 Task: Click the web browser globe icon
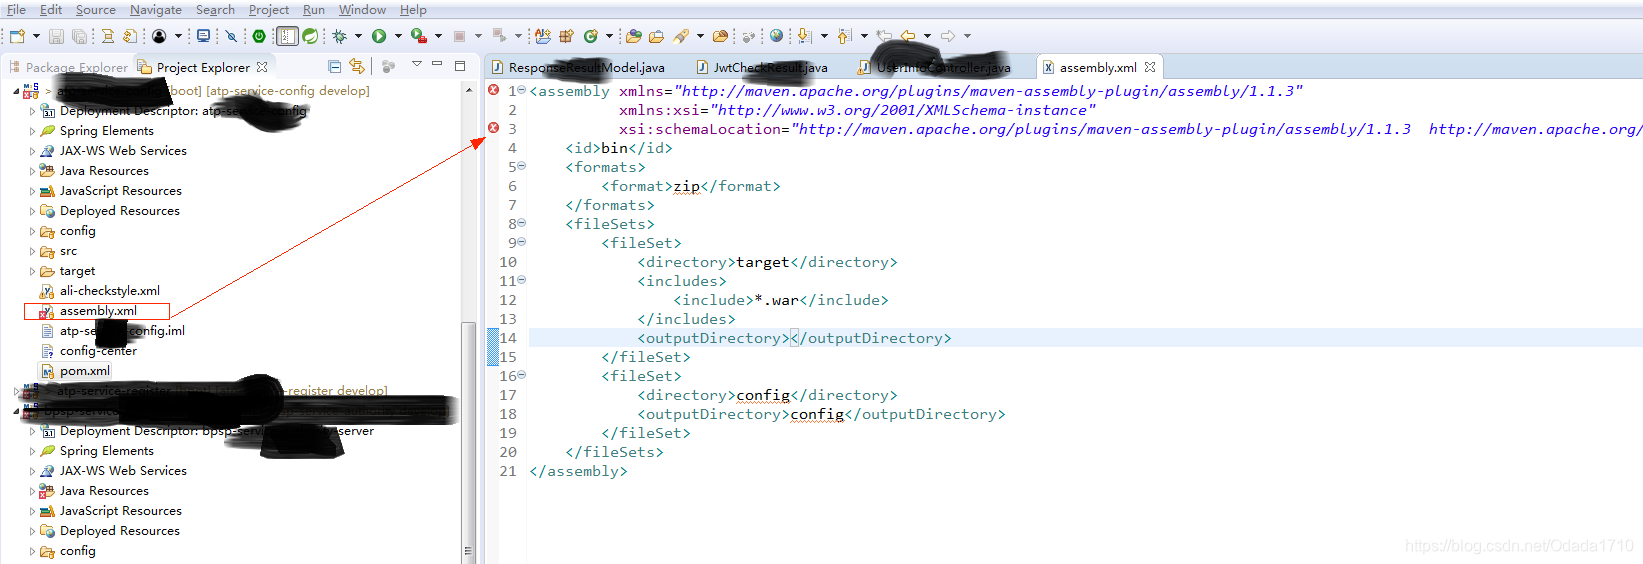[x=776, y=36]
